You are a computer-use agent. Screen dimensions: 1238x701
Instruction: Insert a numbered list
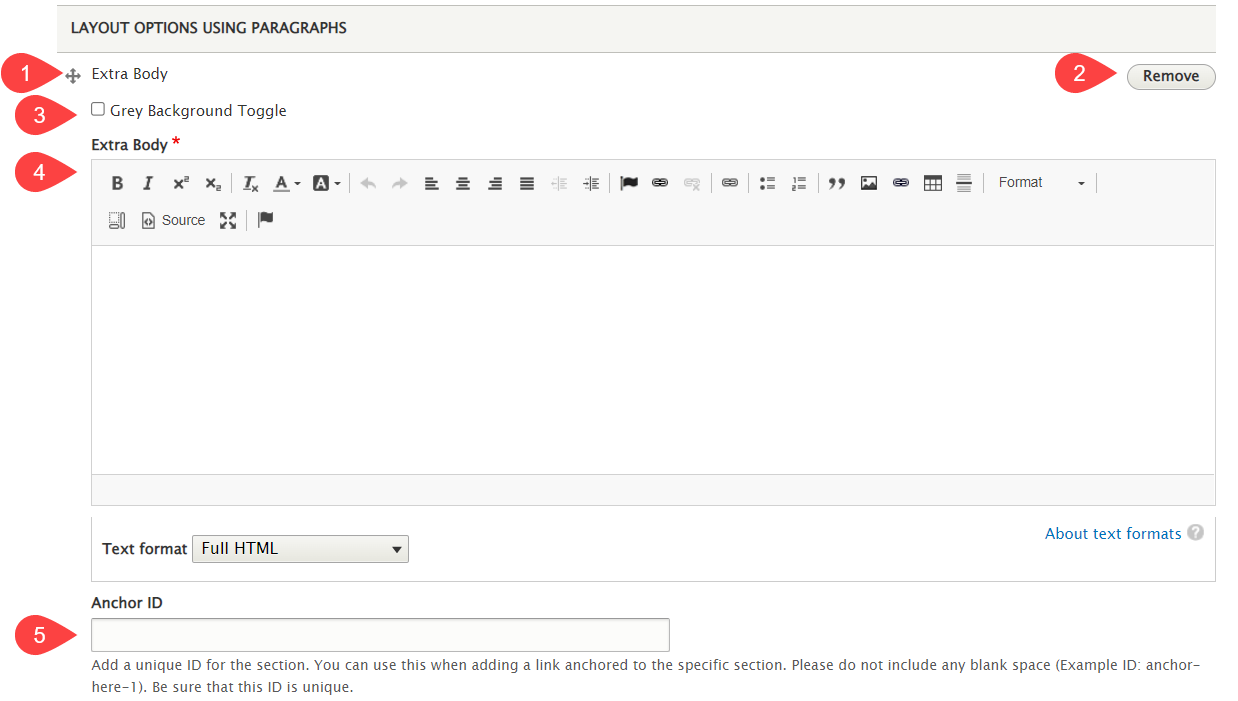tap(799, 183)
